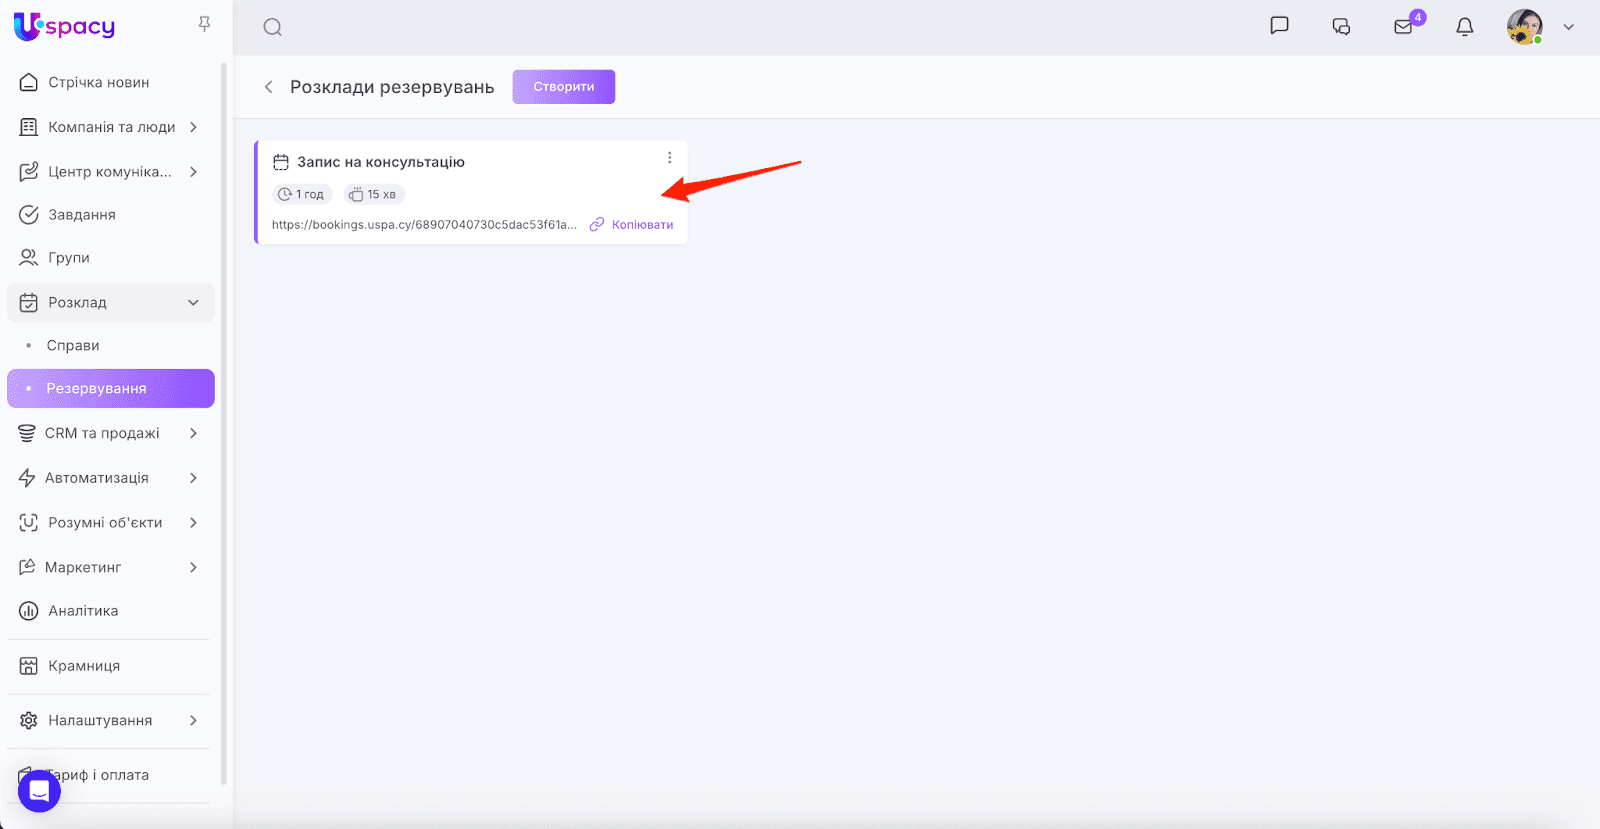
Task: Open the three-dot menu on the booking card
Action: (670, 158)
